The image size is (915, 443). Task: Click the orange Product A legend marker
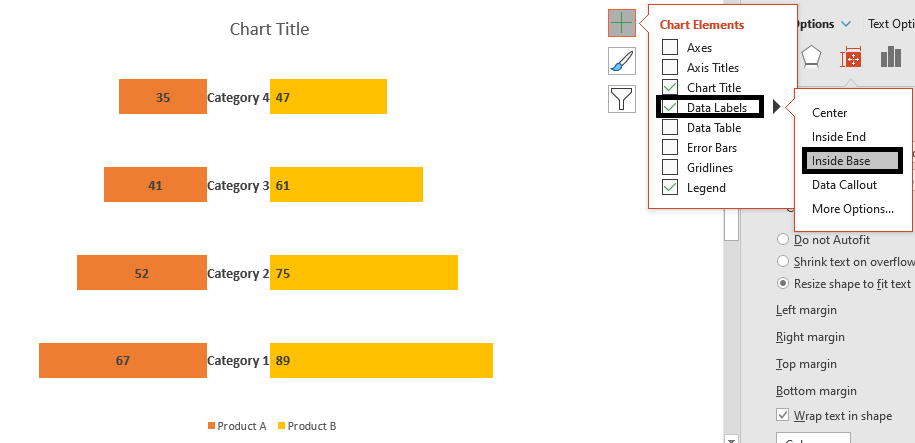point(211,426)
